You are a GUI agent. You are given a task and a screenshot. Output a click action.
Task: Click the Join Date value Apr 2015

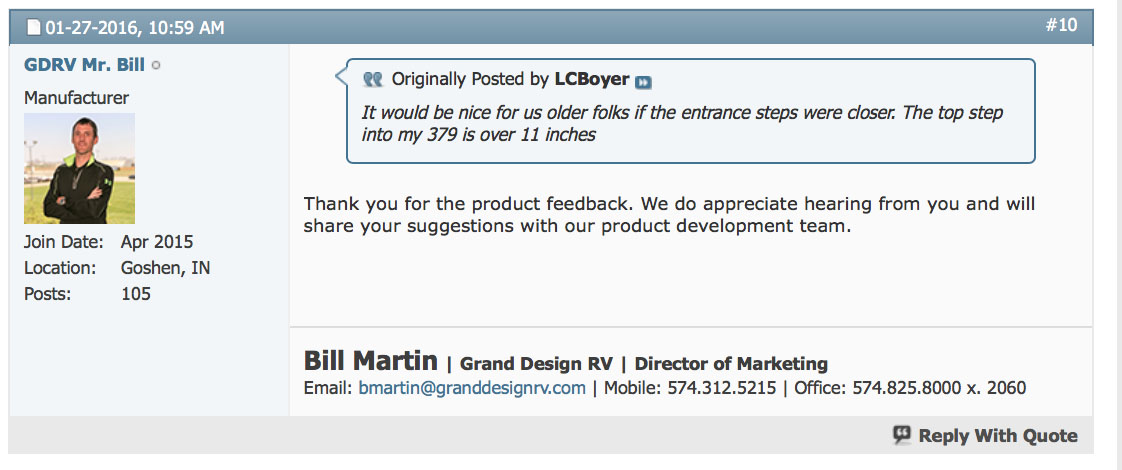[157, 242]
